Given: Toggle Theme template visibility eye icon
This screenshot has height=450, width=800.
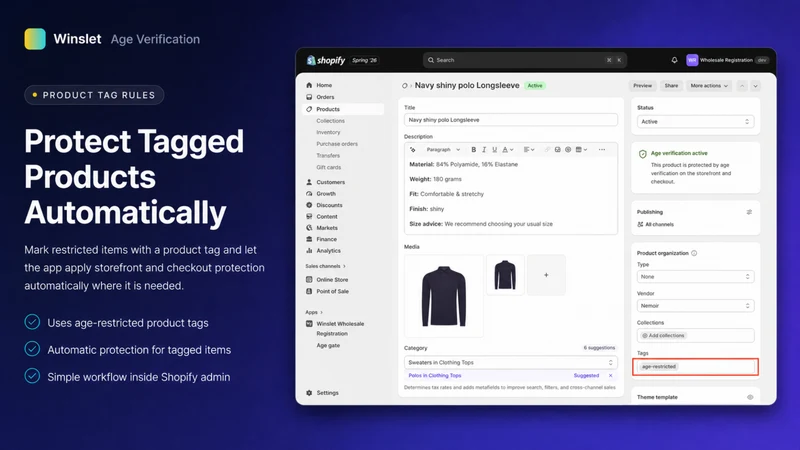Looking at the screenshot, I should (750, 397).
